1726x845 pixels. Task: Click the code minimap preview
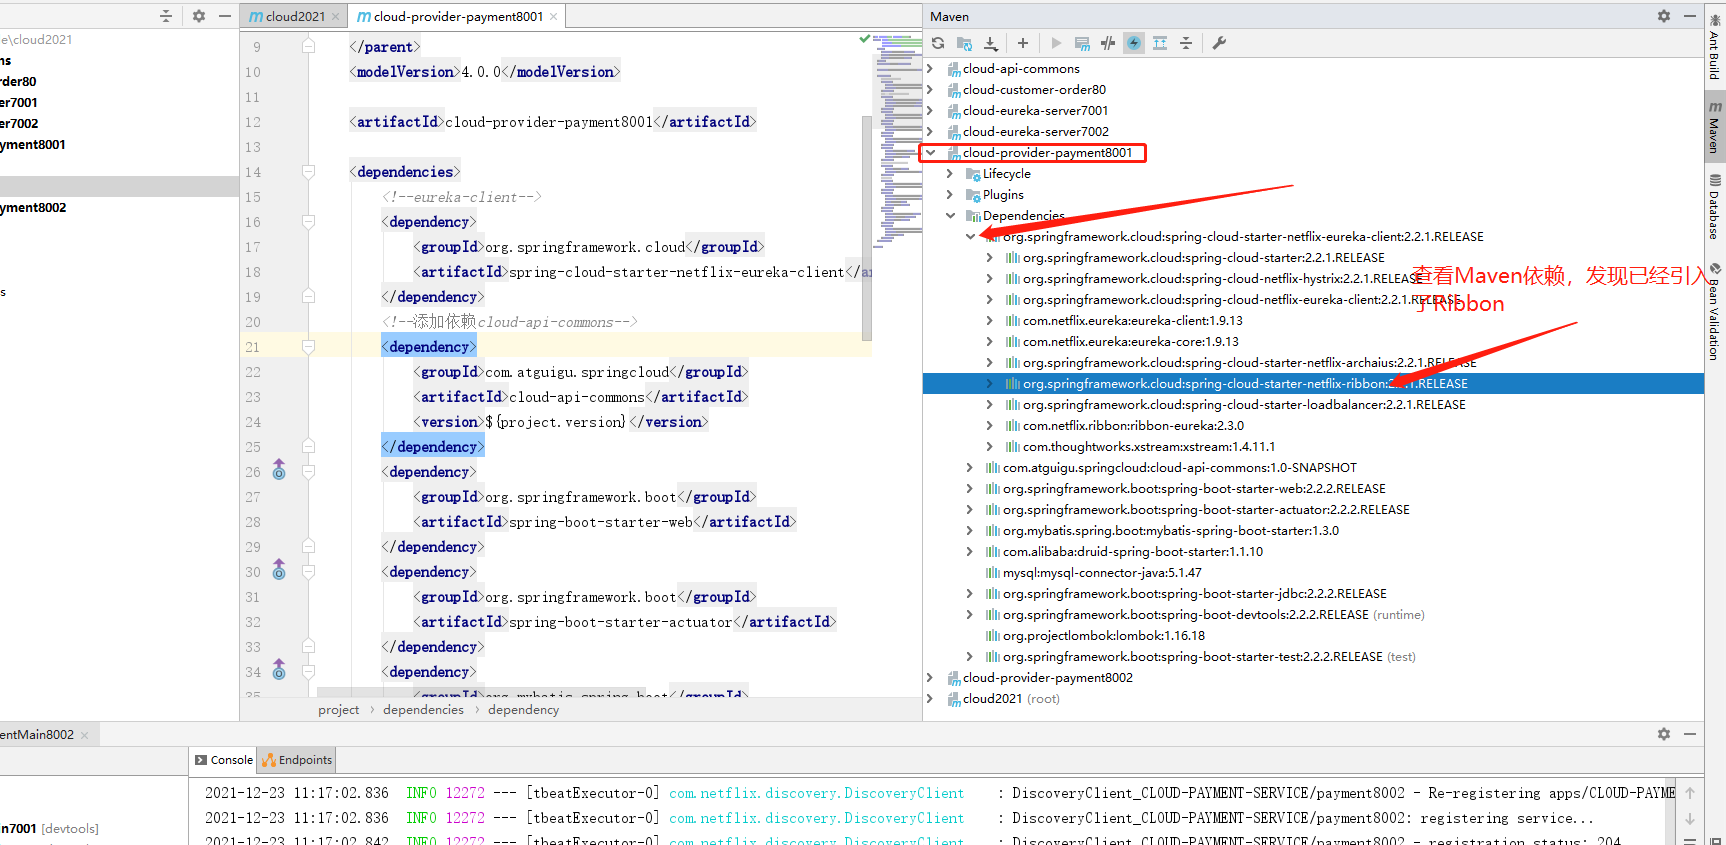point(899,140)
